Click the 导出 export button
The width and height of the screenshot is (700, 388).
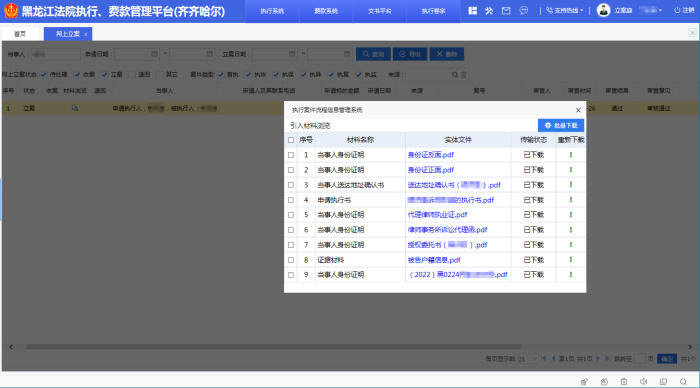pyautogui.click(x=410, y=54)
